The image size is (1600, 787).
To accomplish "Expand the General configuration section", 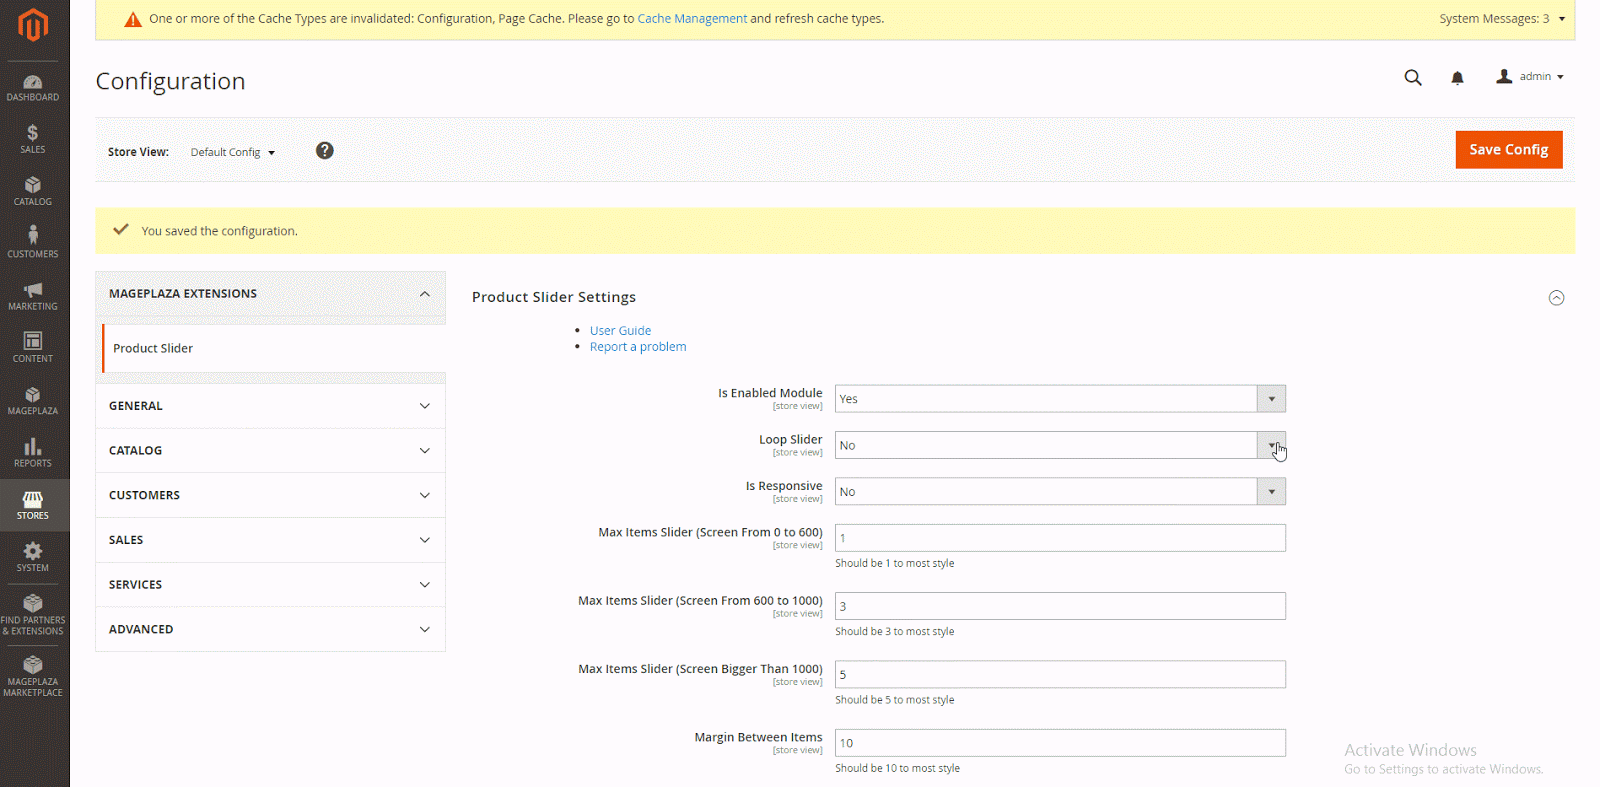I will 270,406.
